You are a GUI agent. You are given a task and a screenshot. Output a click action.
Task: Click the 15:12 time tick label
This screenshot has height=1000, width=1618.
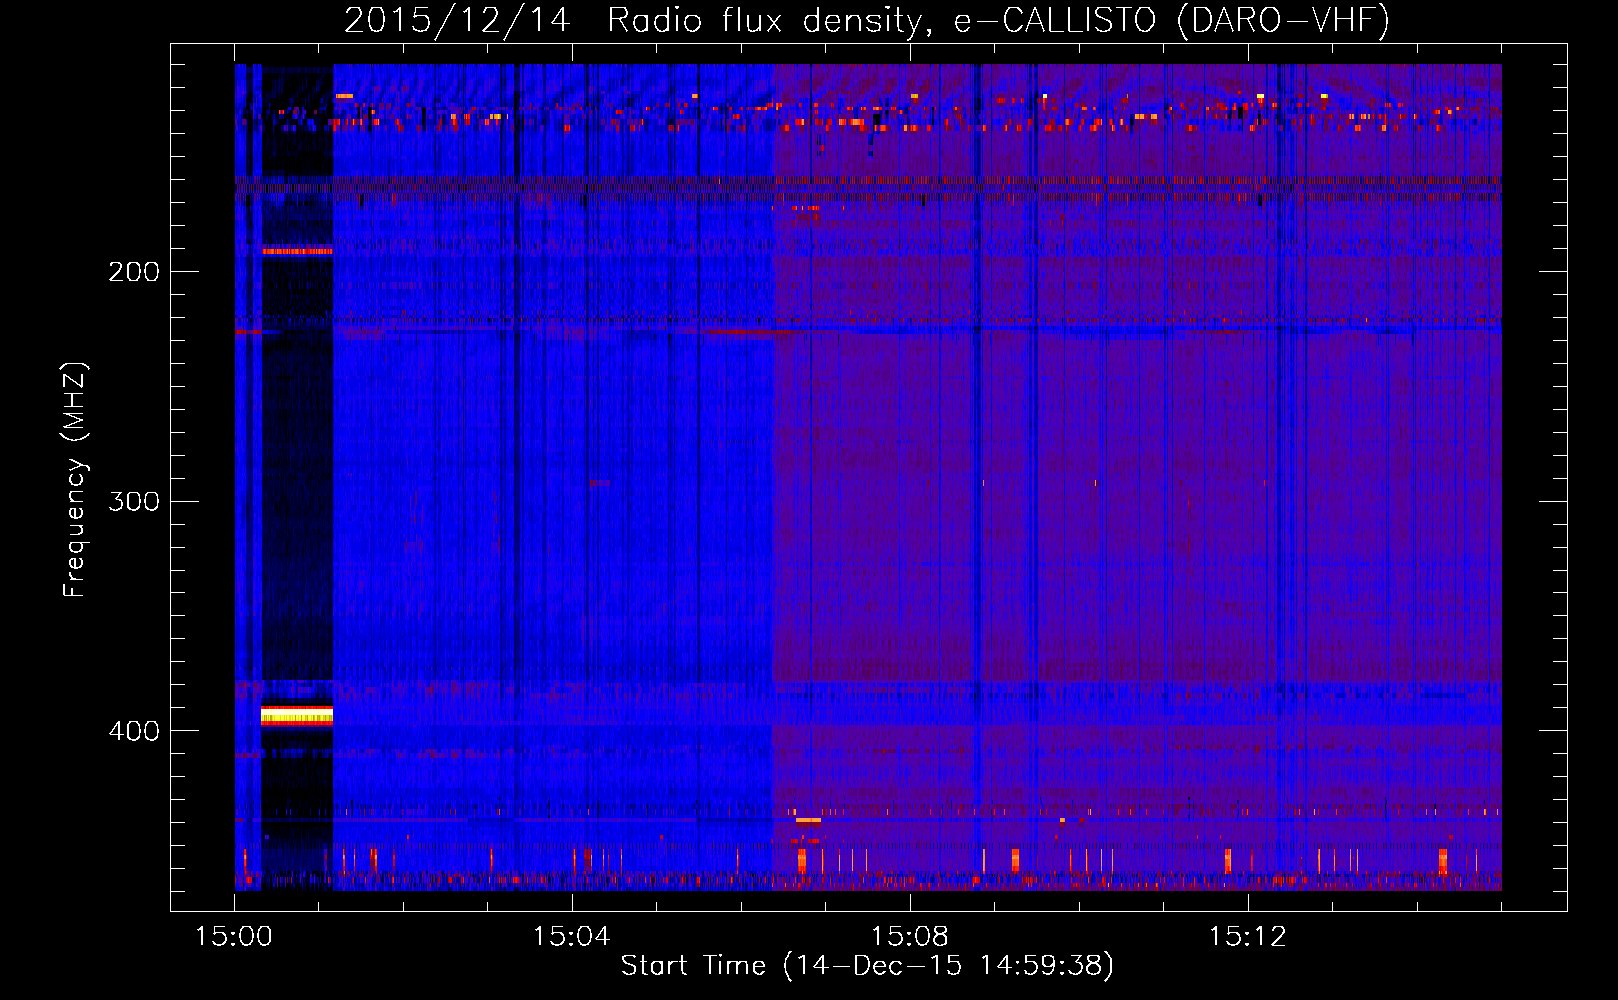[x=1248, y=937]
